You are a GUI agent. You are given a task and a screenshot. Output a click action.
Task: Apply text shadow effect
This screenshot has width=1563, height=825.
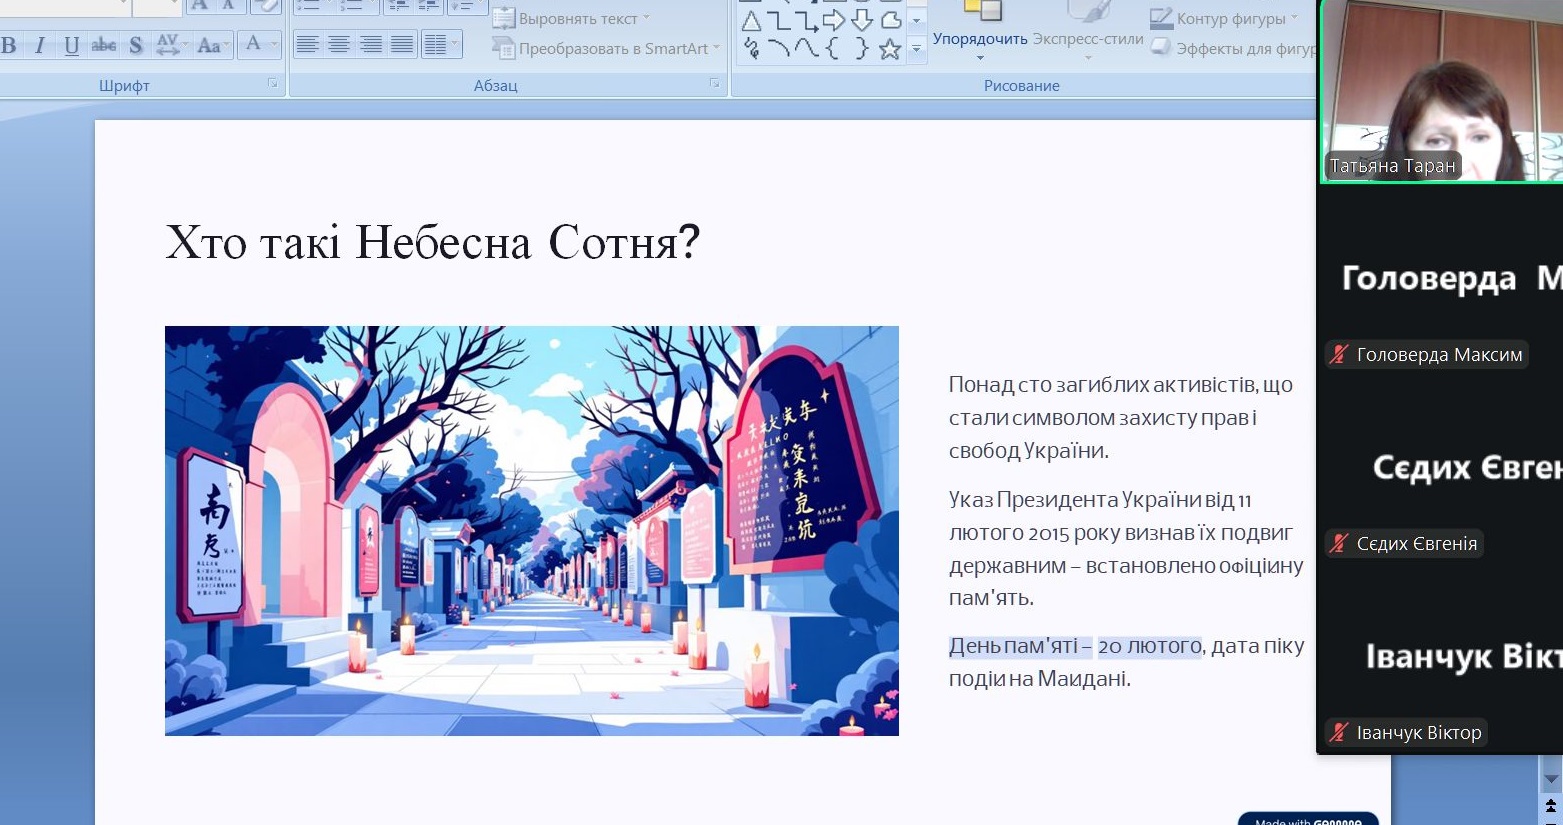tap(136, 45)
